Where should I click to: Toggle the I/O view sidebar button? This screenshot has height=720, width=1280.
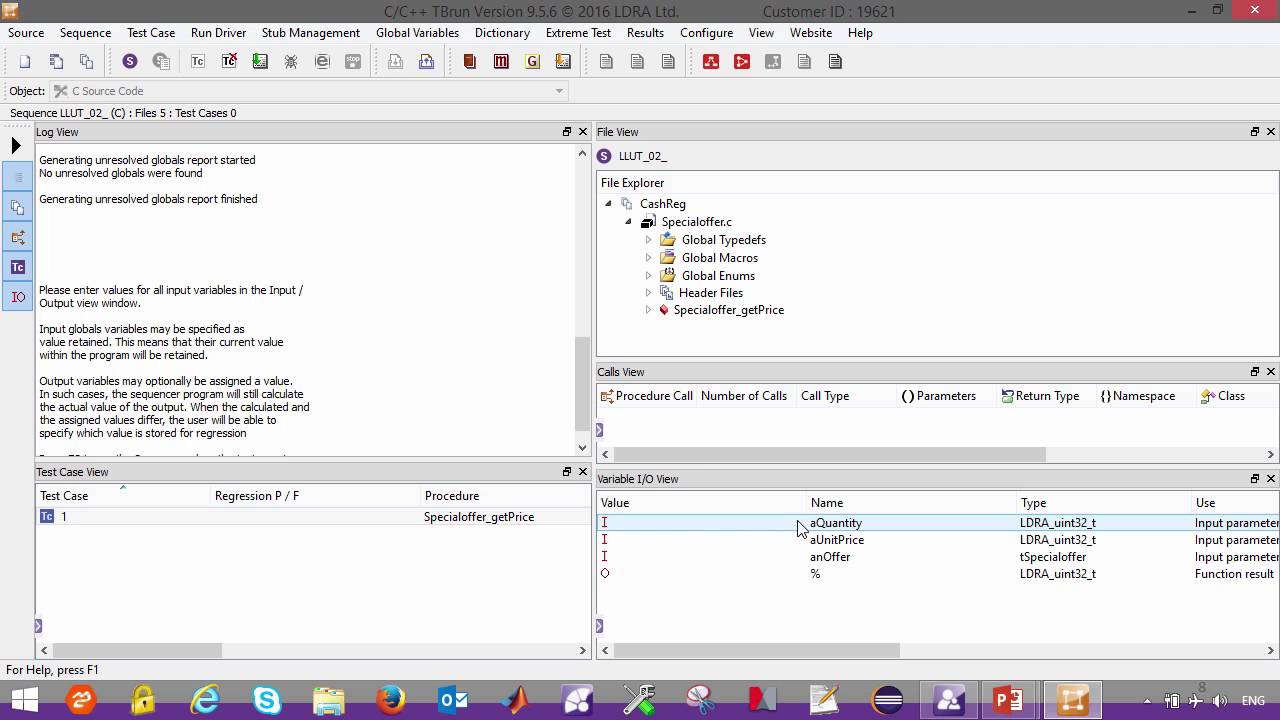point(18,297)
